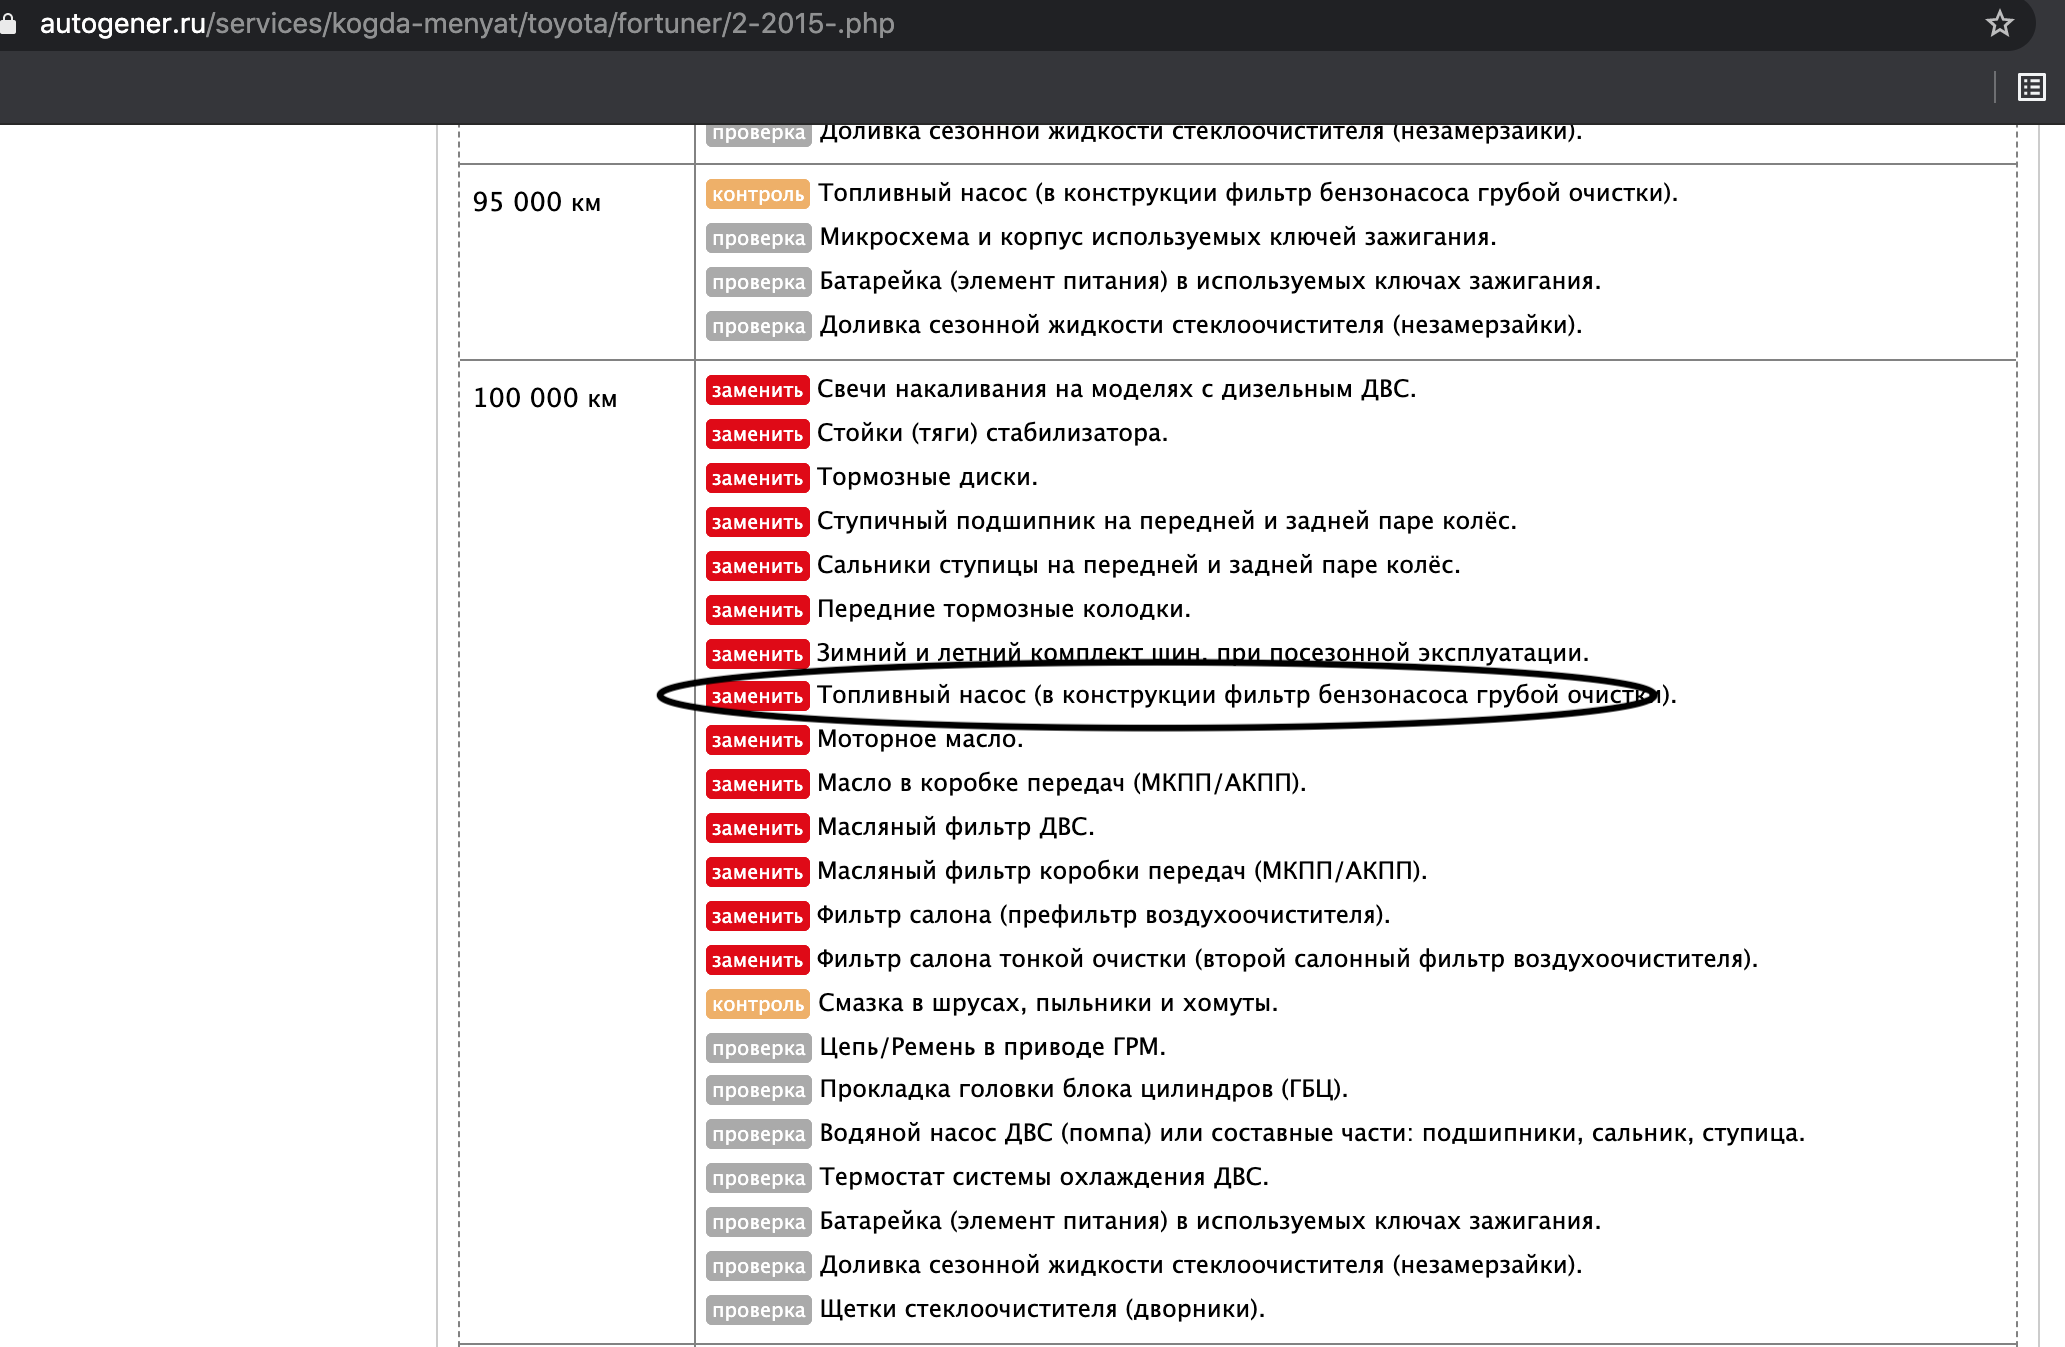Click 'Щетки стеклоочистителя (дворники)' row

click(x=1042, y=1309)
